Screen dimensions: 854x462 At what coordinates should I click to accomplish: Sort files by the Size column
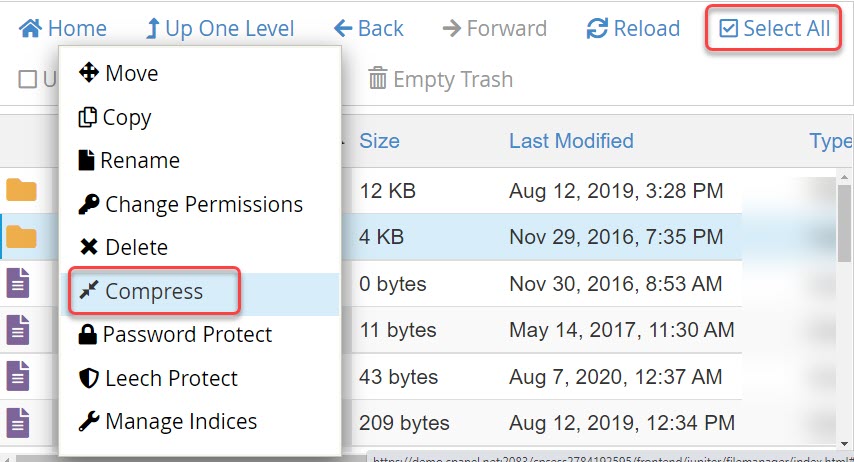click(x=379, y=141)
